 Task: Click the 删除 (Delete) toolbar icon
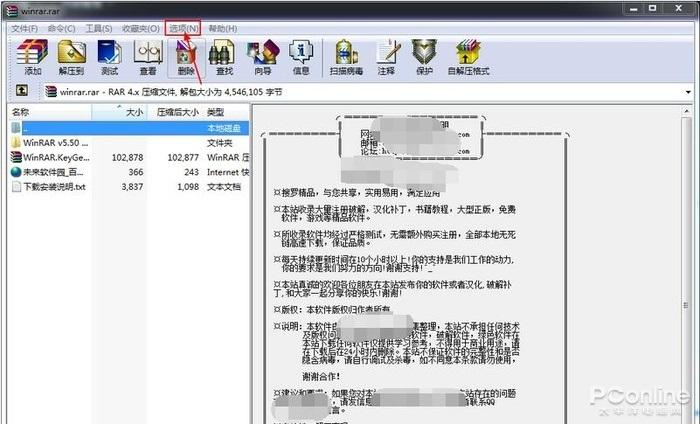coord(186,57)
